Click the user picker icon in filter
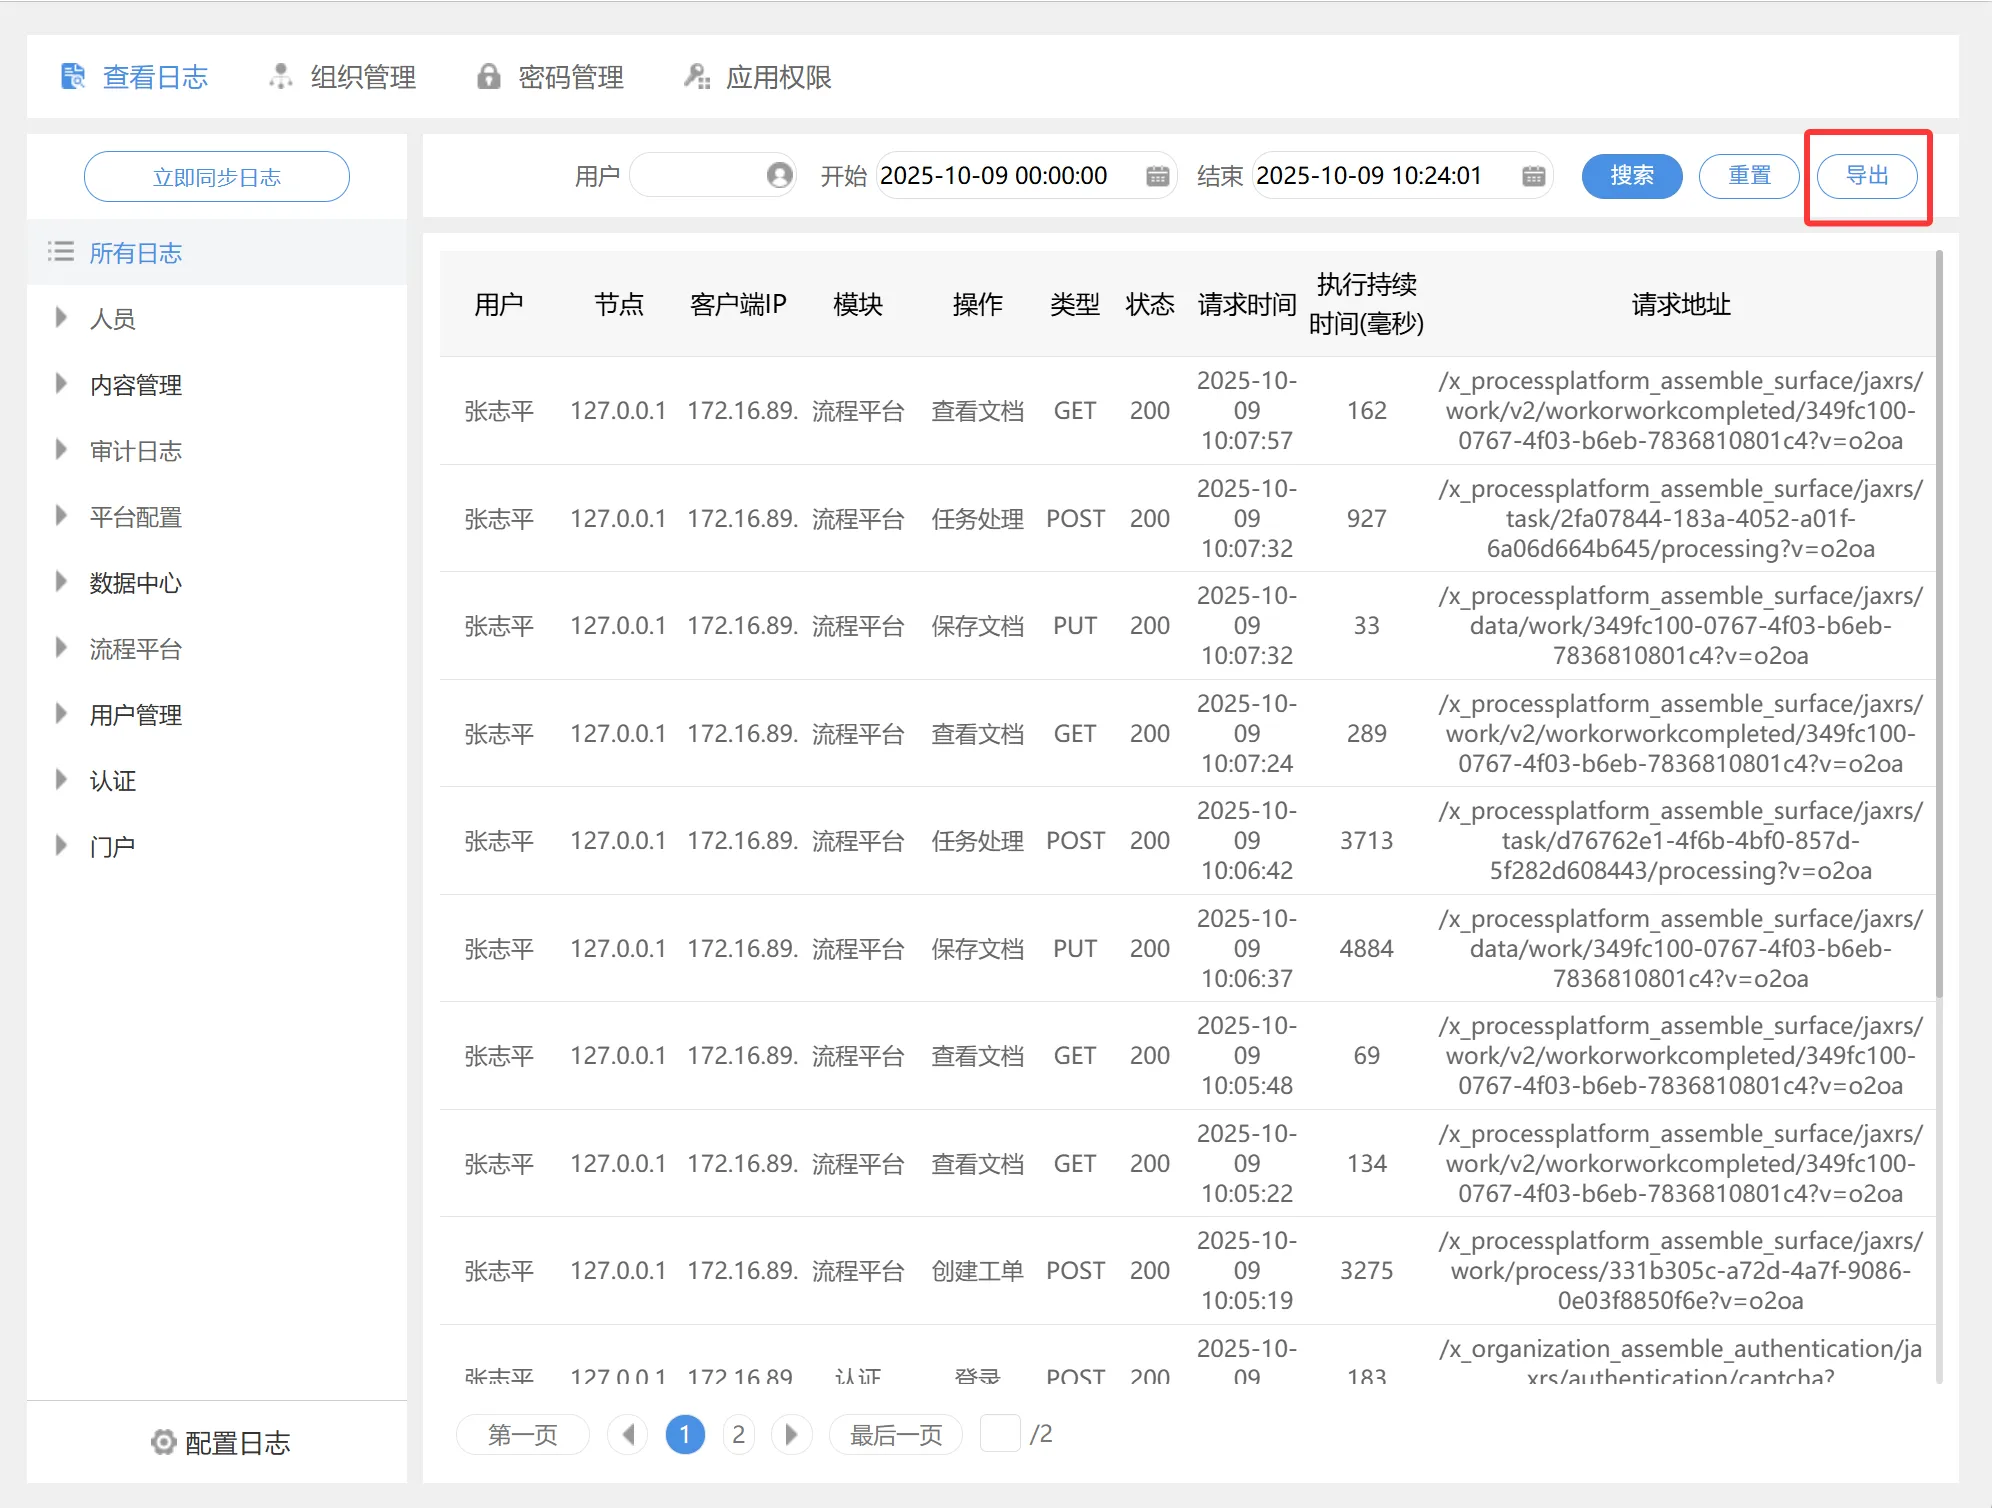The image size is (1992, 1508). pos(779,176)
